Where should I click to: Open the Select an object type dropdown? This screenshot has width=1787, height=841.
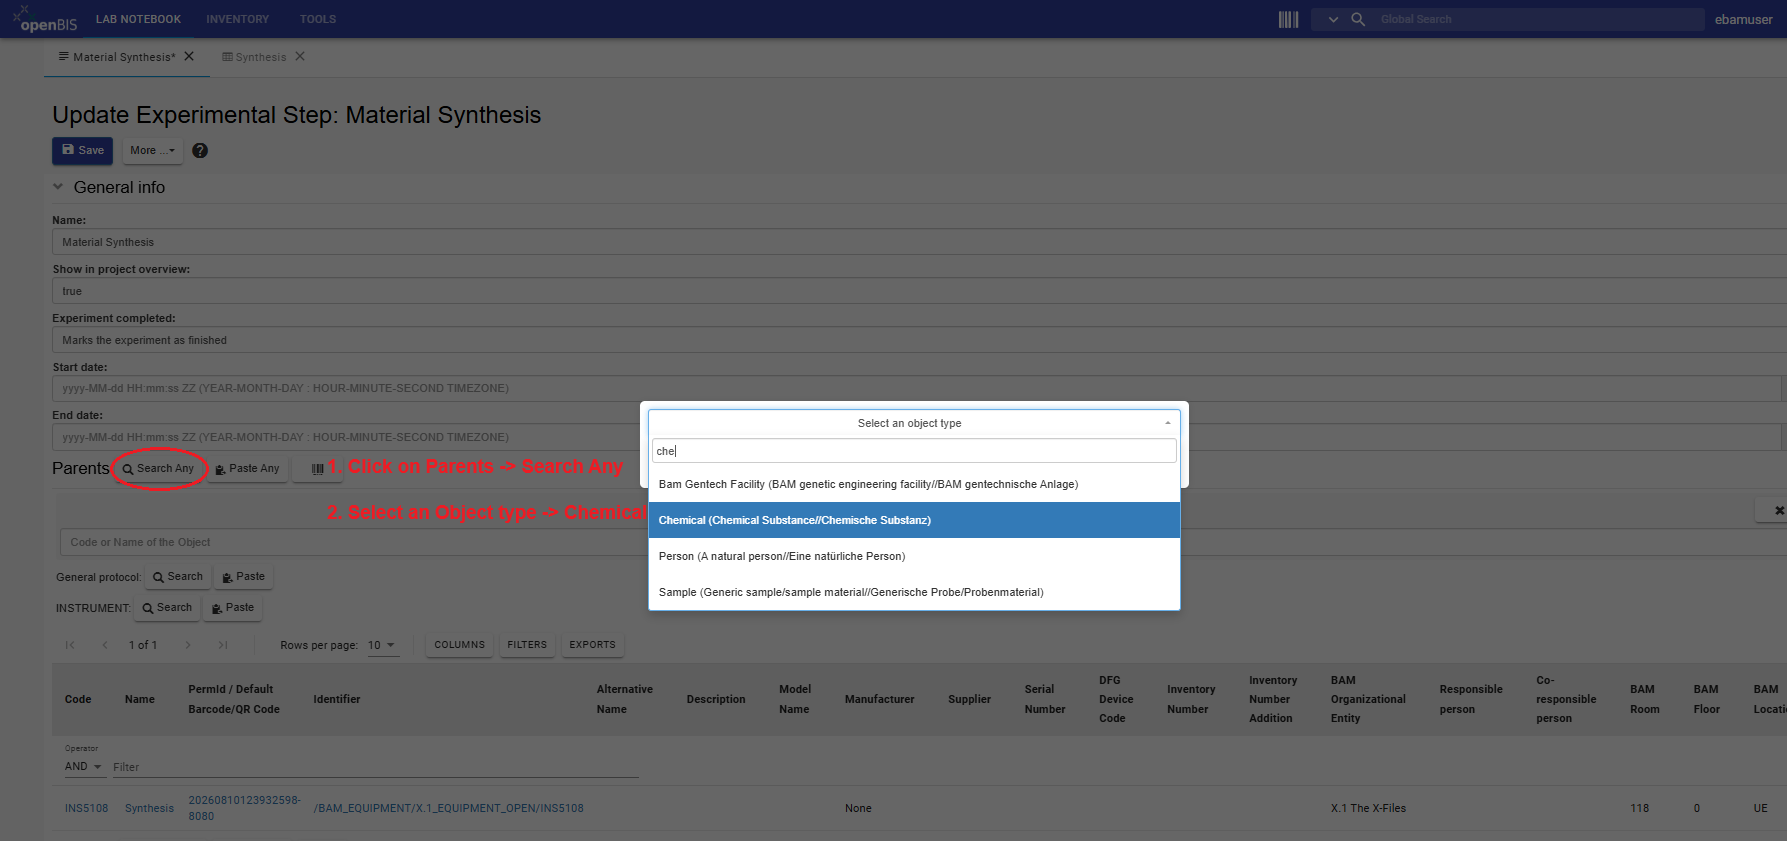click(x=914, y=423)
